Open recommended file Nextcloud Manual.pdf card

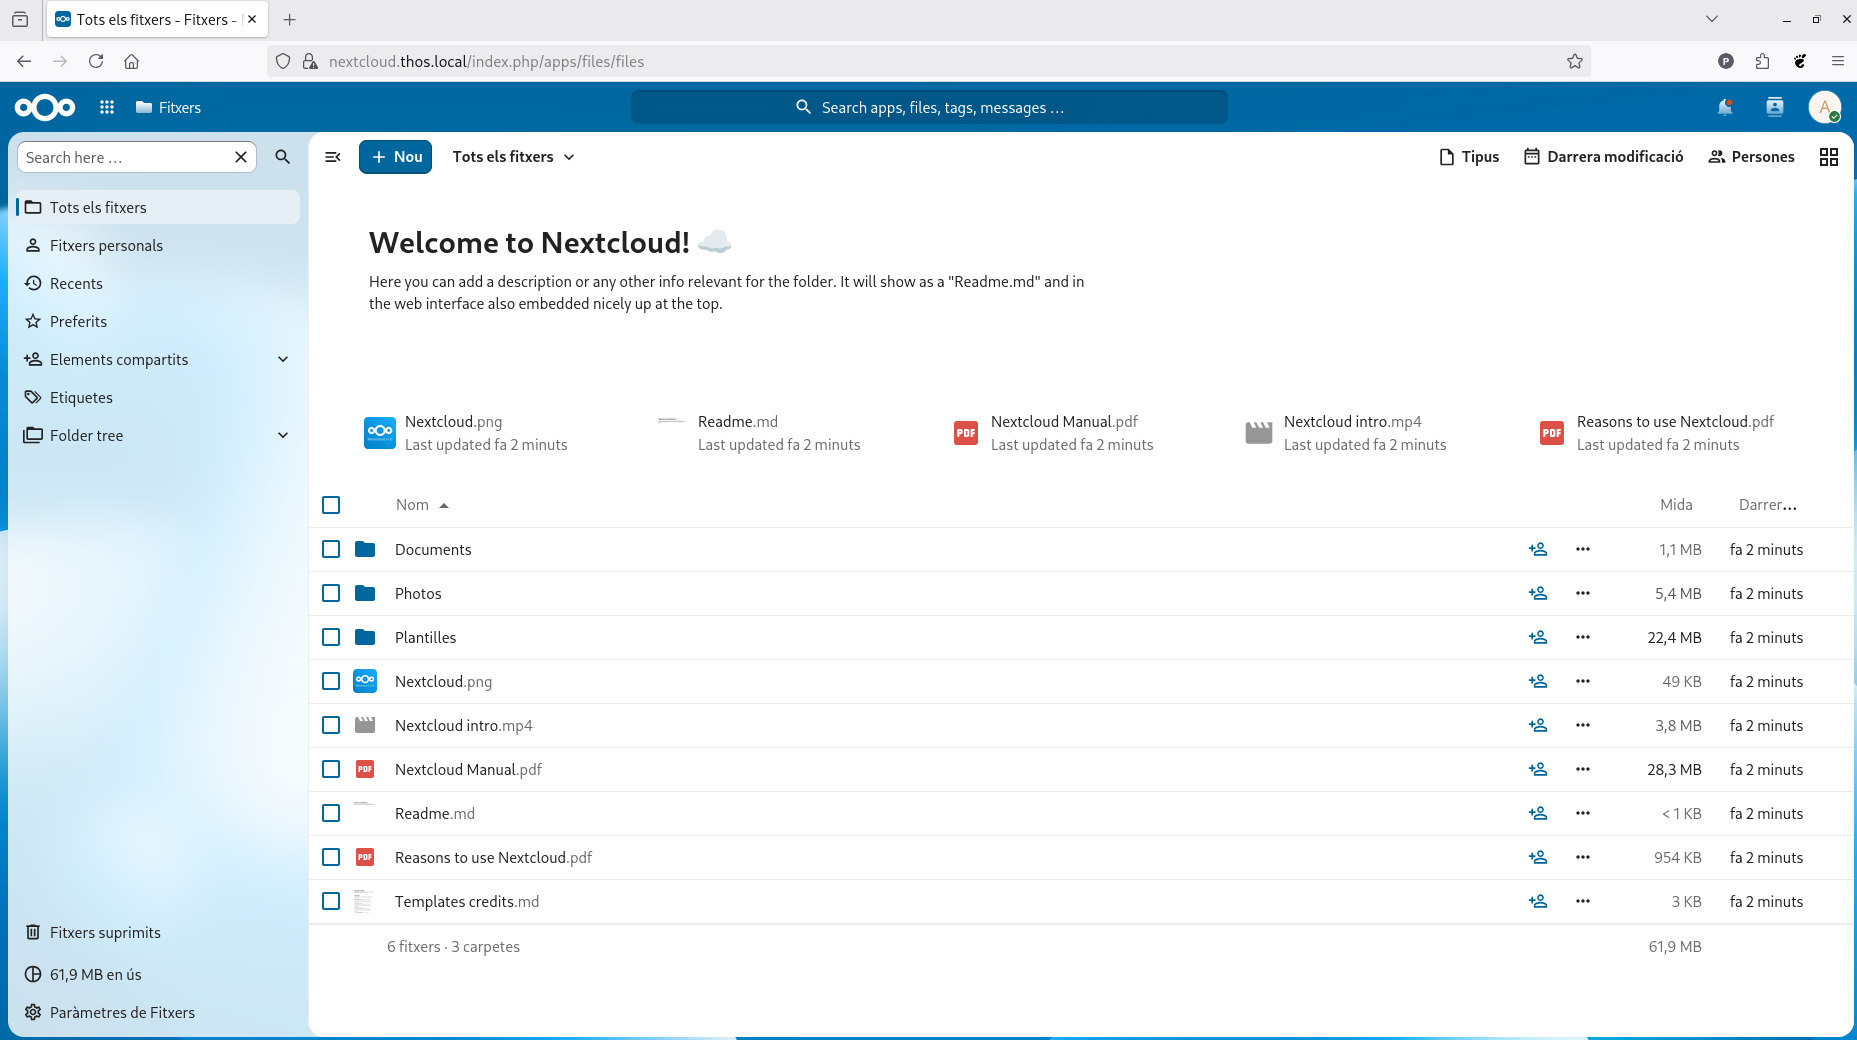click(1052, 433)
